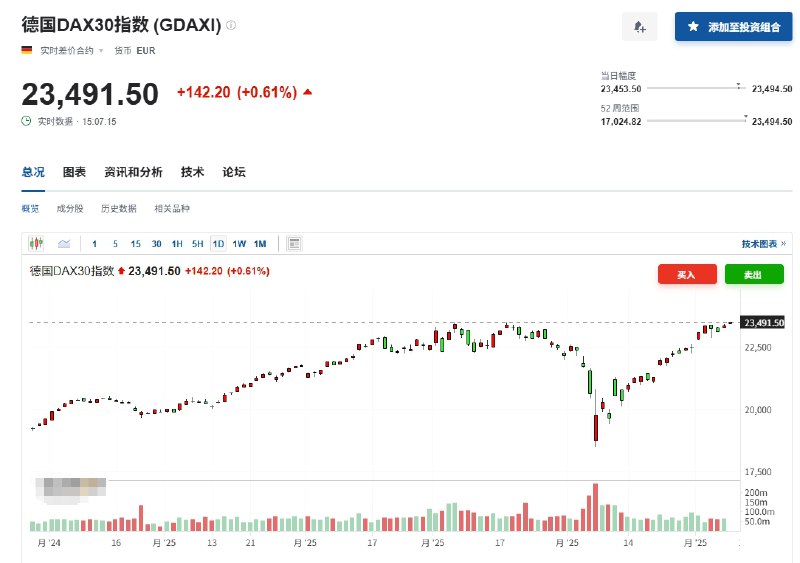Click the +142.20 (+0.61%) change text
Image resolution: width=800 pixels, height=563 pixels.
[237, 92]
